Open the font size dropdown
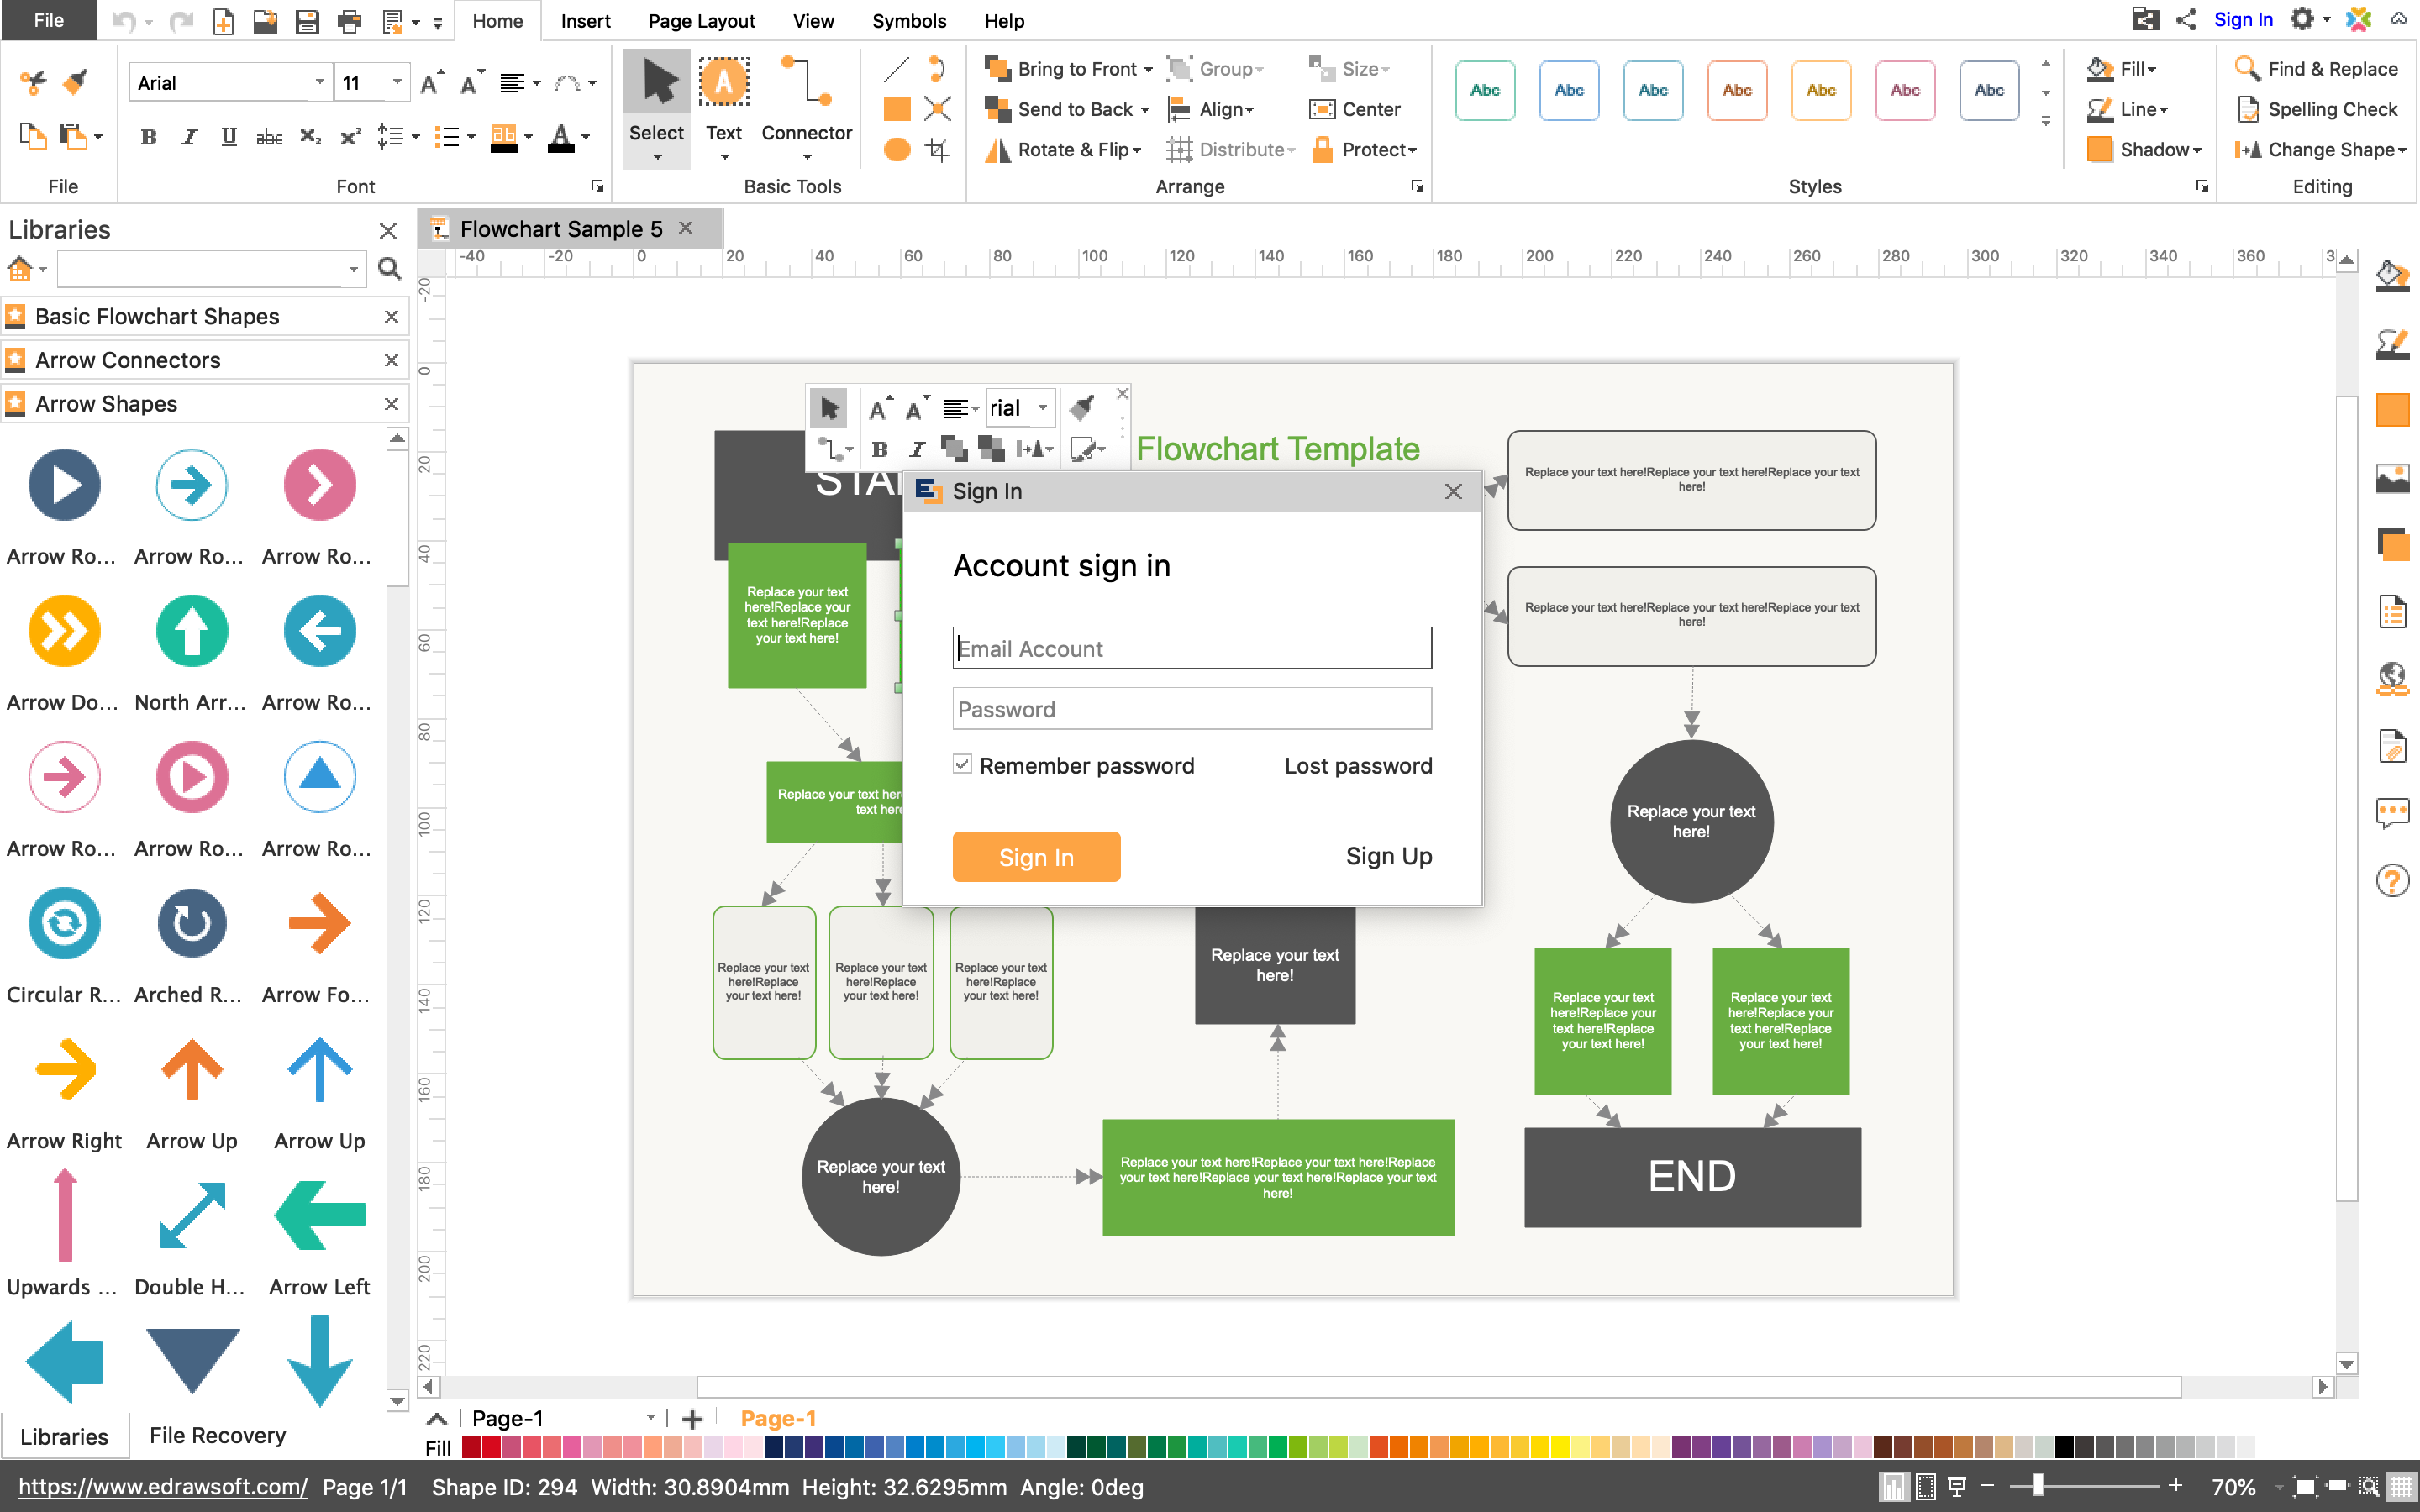The image size is (2420, 1512). point(397,83)
